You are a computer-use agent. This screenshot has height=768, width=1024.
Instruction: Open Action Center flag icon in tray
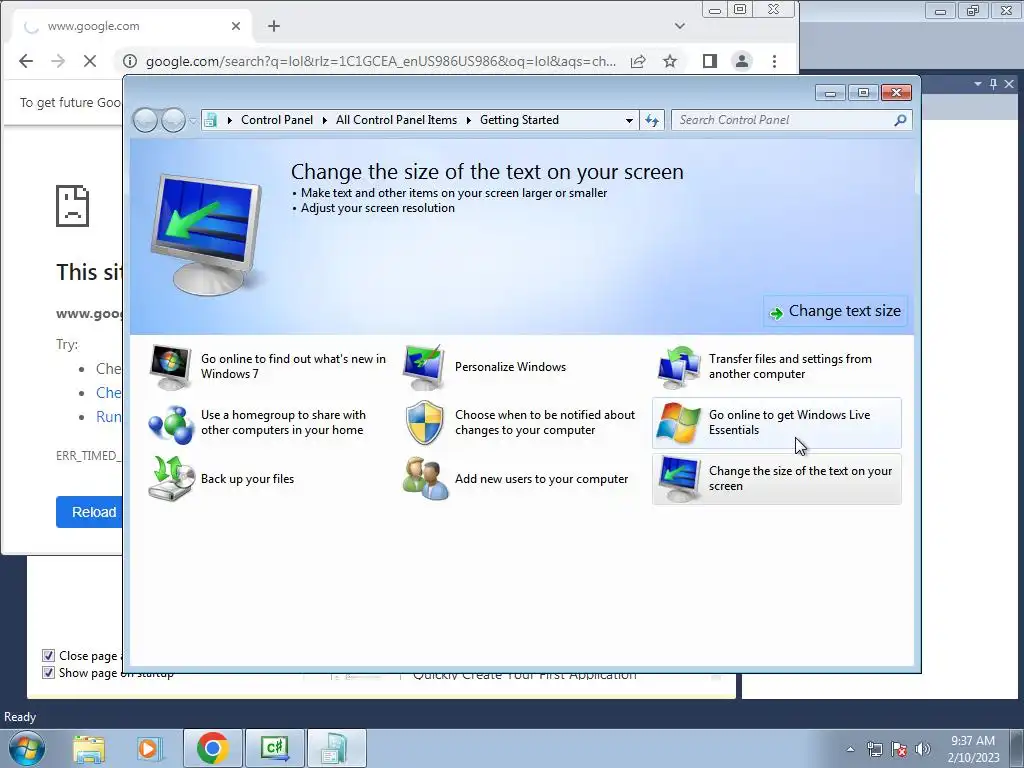coord(899,749)
